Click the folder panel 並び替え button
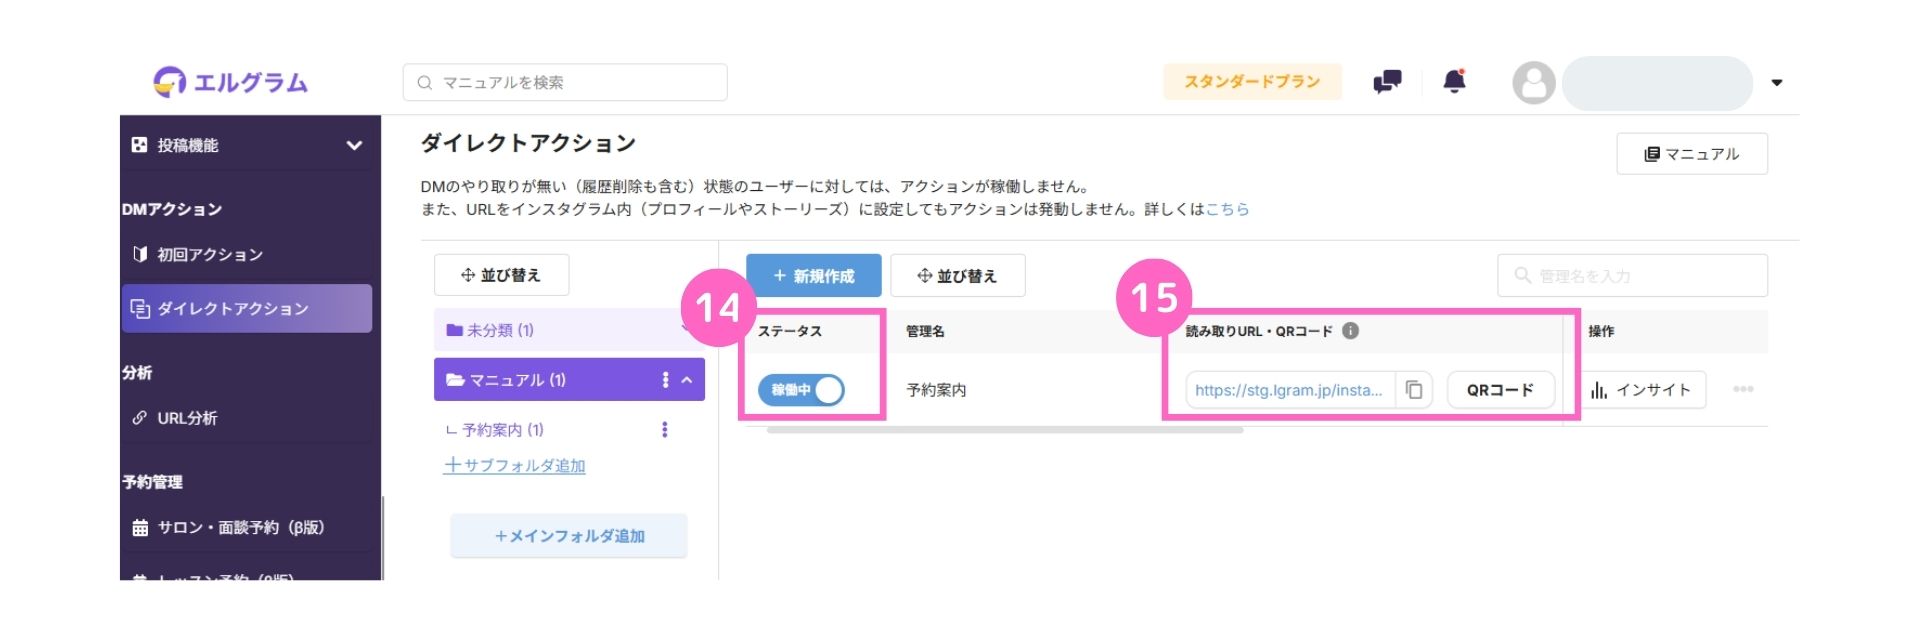The image size is (1920, 640). coord(501,275)
